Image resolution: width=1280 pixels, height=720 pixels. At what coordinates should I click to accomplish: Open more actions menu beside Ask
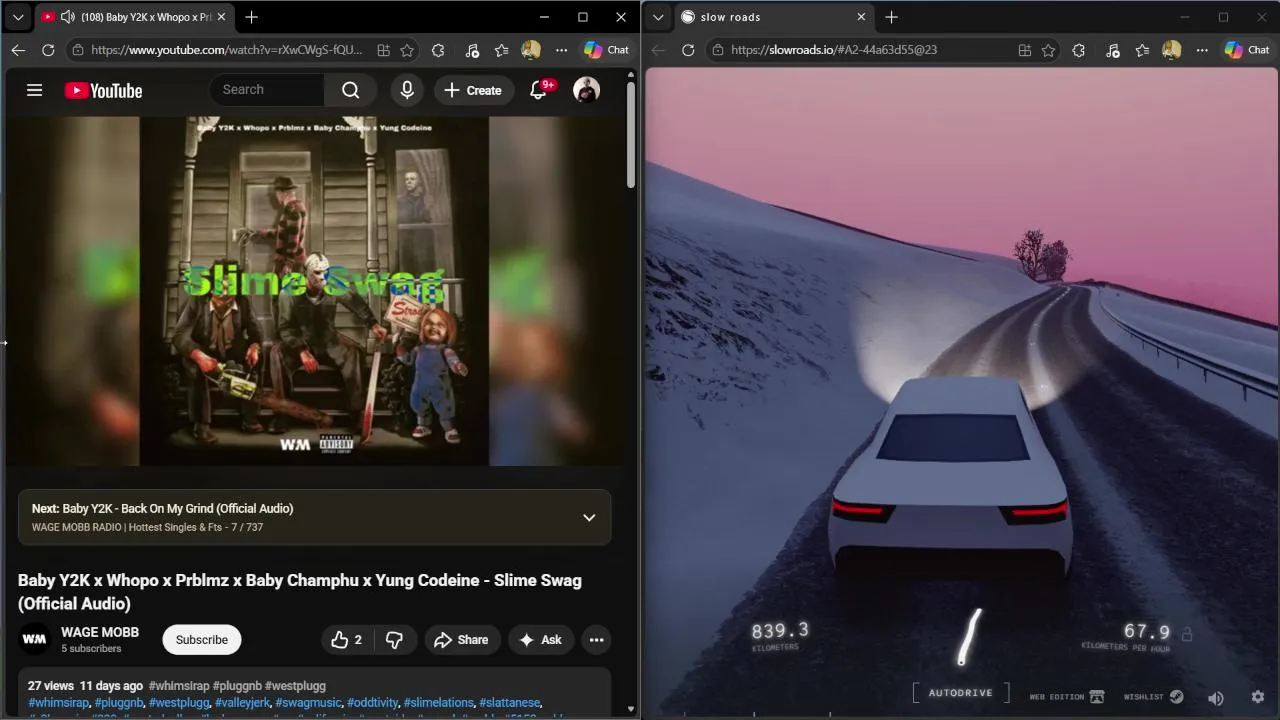pyautogui.click(x=596, y=640)
